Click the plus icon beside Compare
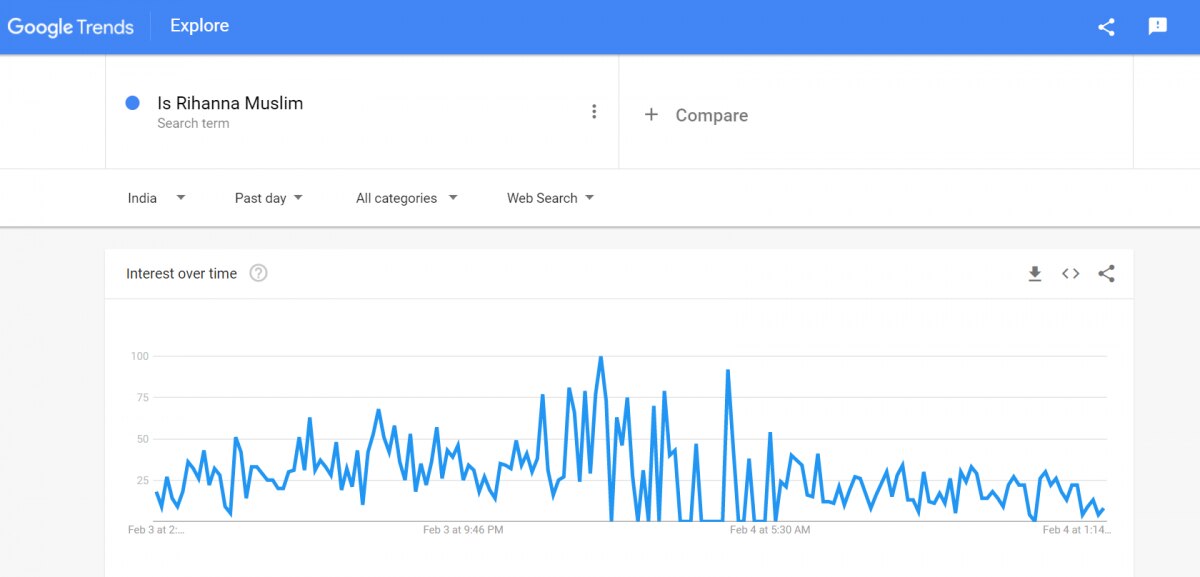Viewport: 1200px width, 577px height. tap(651, 115)
